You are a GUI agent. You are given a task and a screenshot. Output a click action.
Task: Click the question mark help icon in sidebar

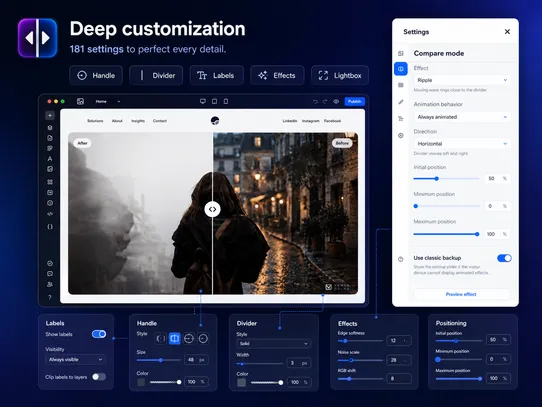click(x=50, y=297)
